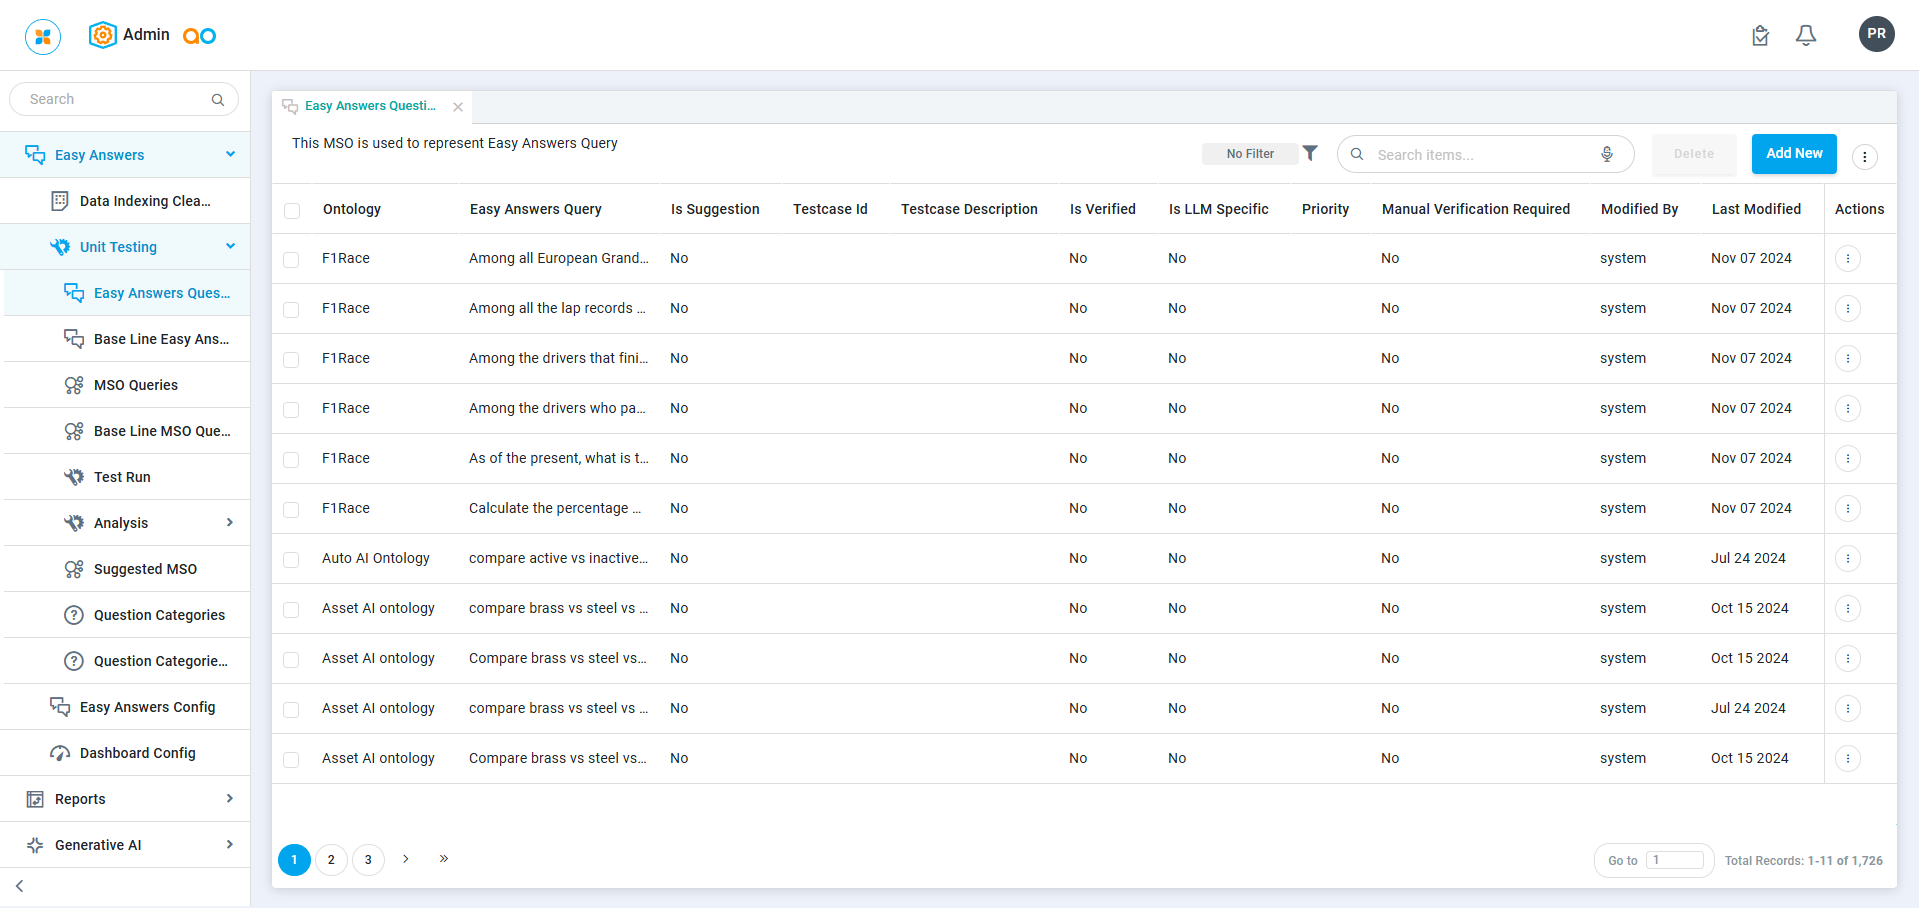Open MSO Queries in the sidebar
This screenshot has height=908, width=1919.
136,385
